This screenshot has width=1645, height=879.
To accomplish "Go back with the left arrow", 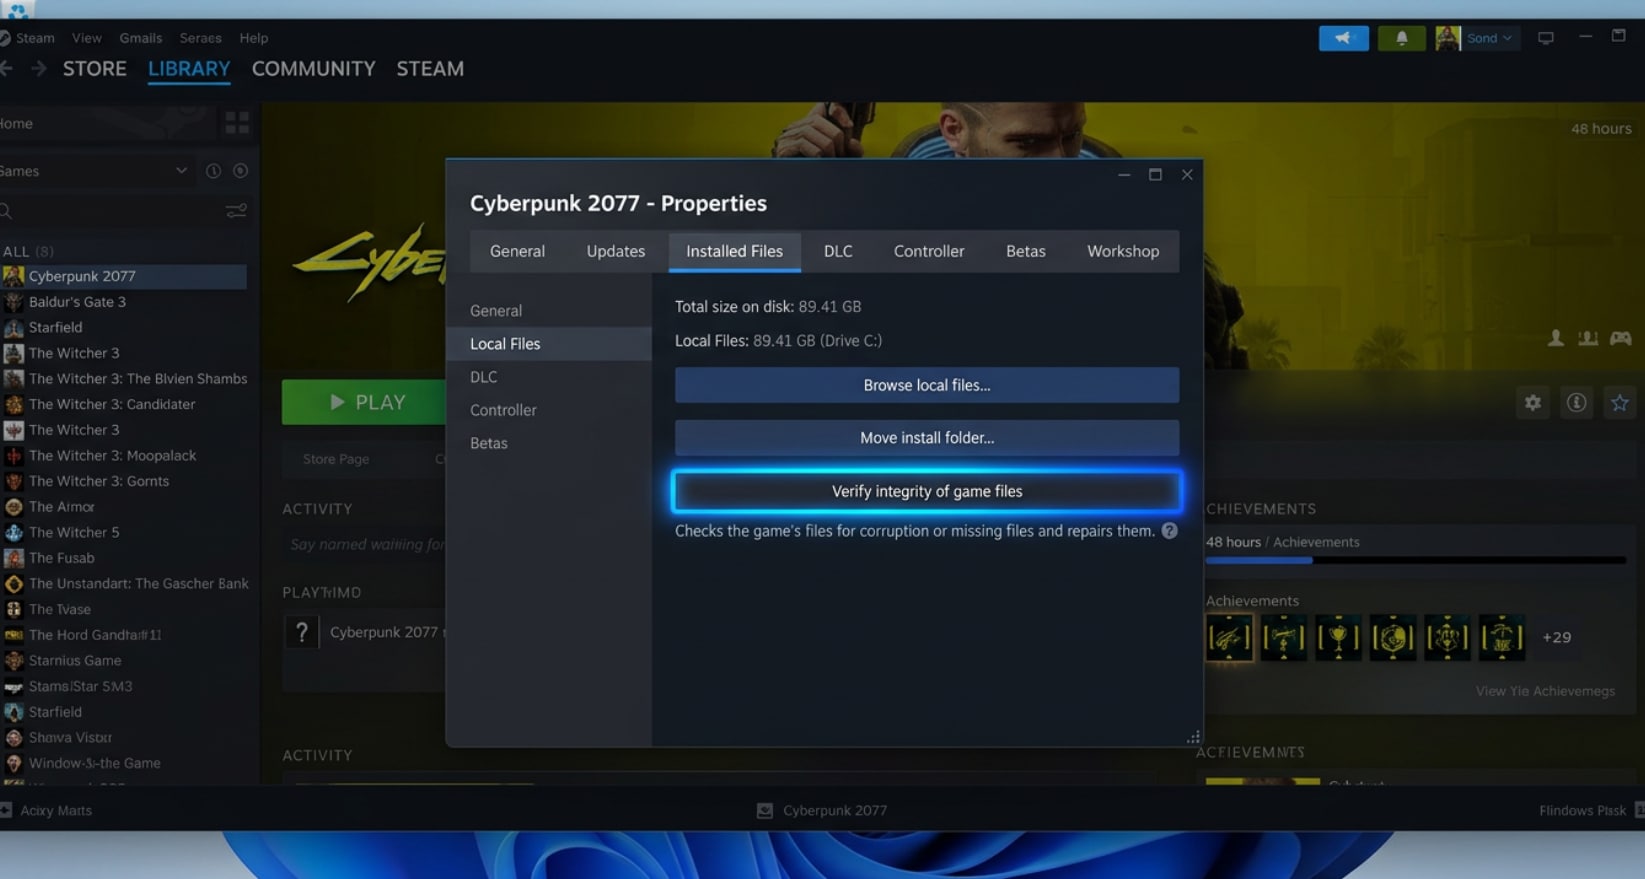I will 7,68.
